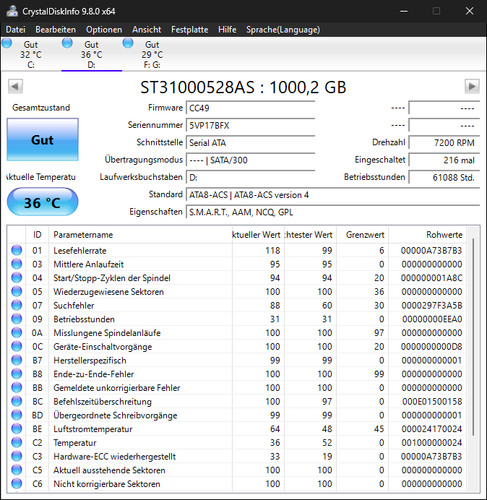This screenshot has width=487, height=500.
Task: Click the Grenzwert column header
Action: [x=363, y=235]
